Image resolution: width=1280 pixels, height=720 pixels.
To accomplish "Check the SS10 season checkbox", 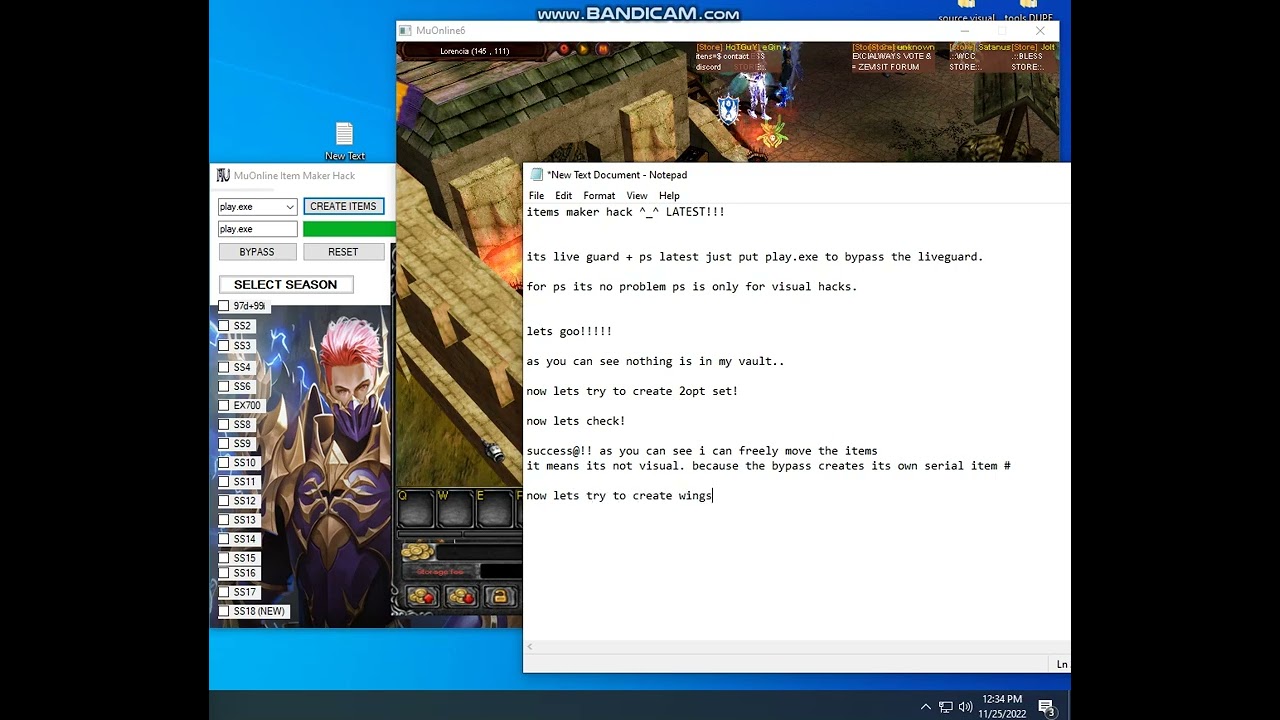I will tap(224, 463).
